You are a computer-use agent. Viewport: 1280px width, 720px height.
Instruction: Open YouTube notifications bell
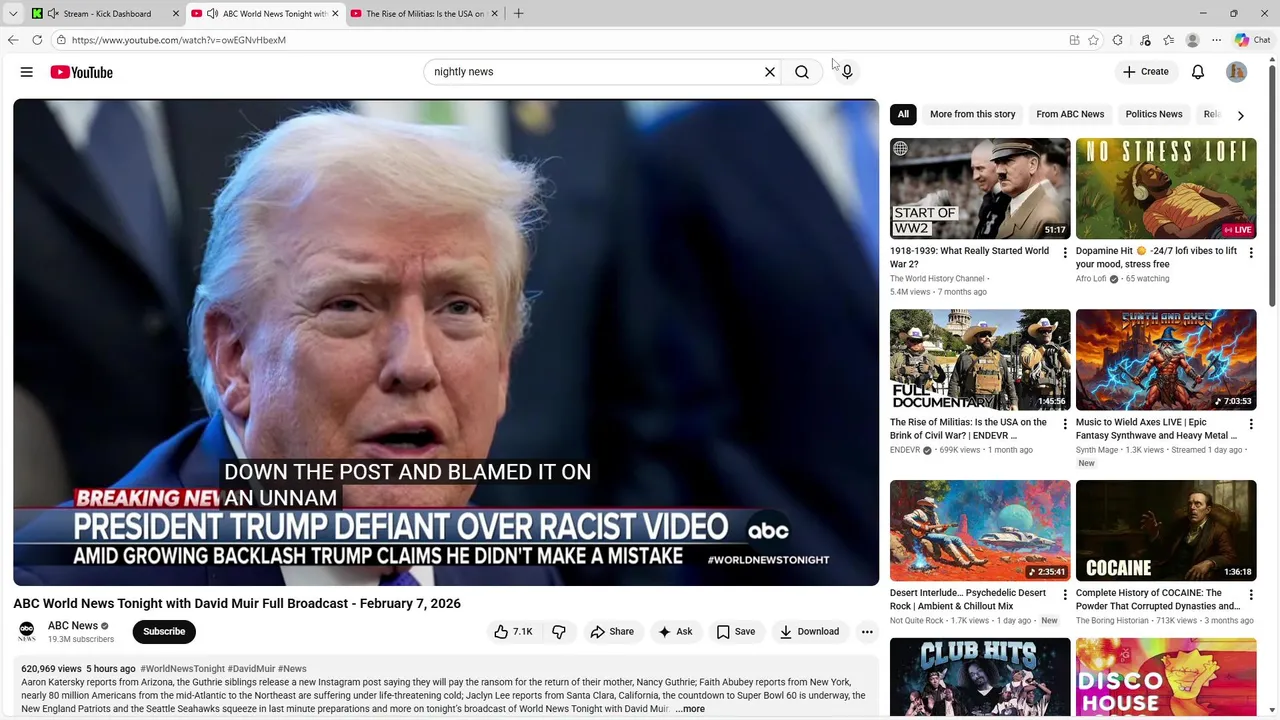tap(1198, 72)
